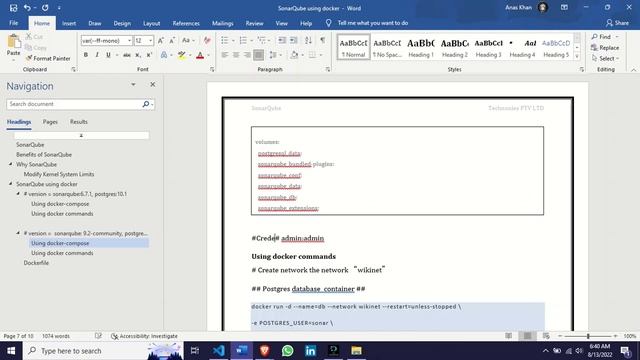Apply superscript formatting

click(x=149, y=55)
